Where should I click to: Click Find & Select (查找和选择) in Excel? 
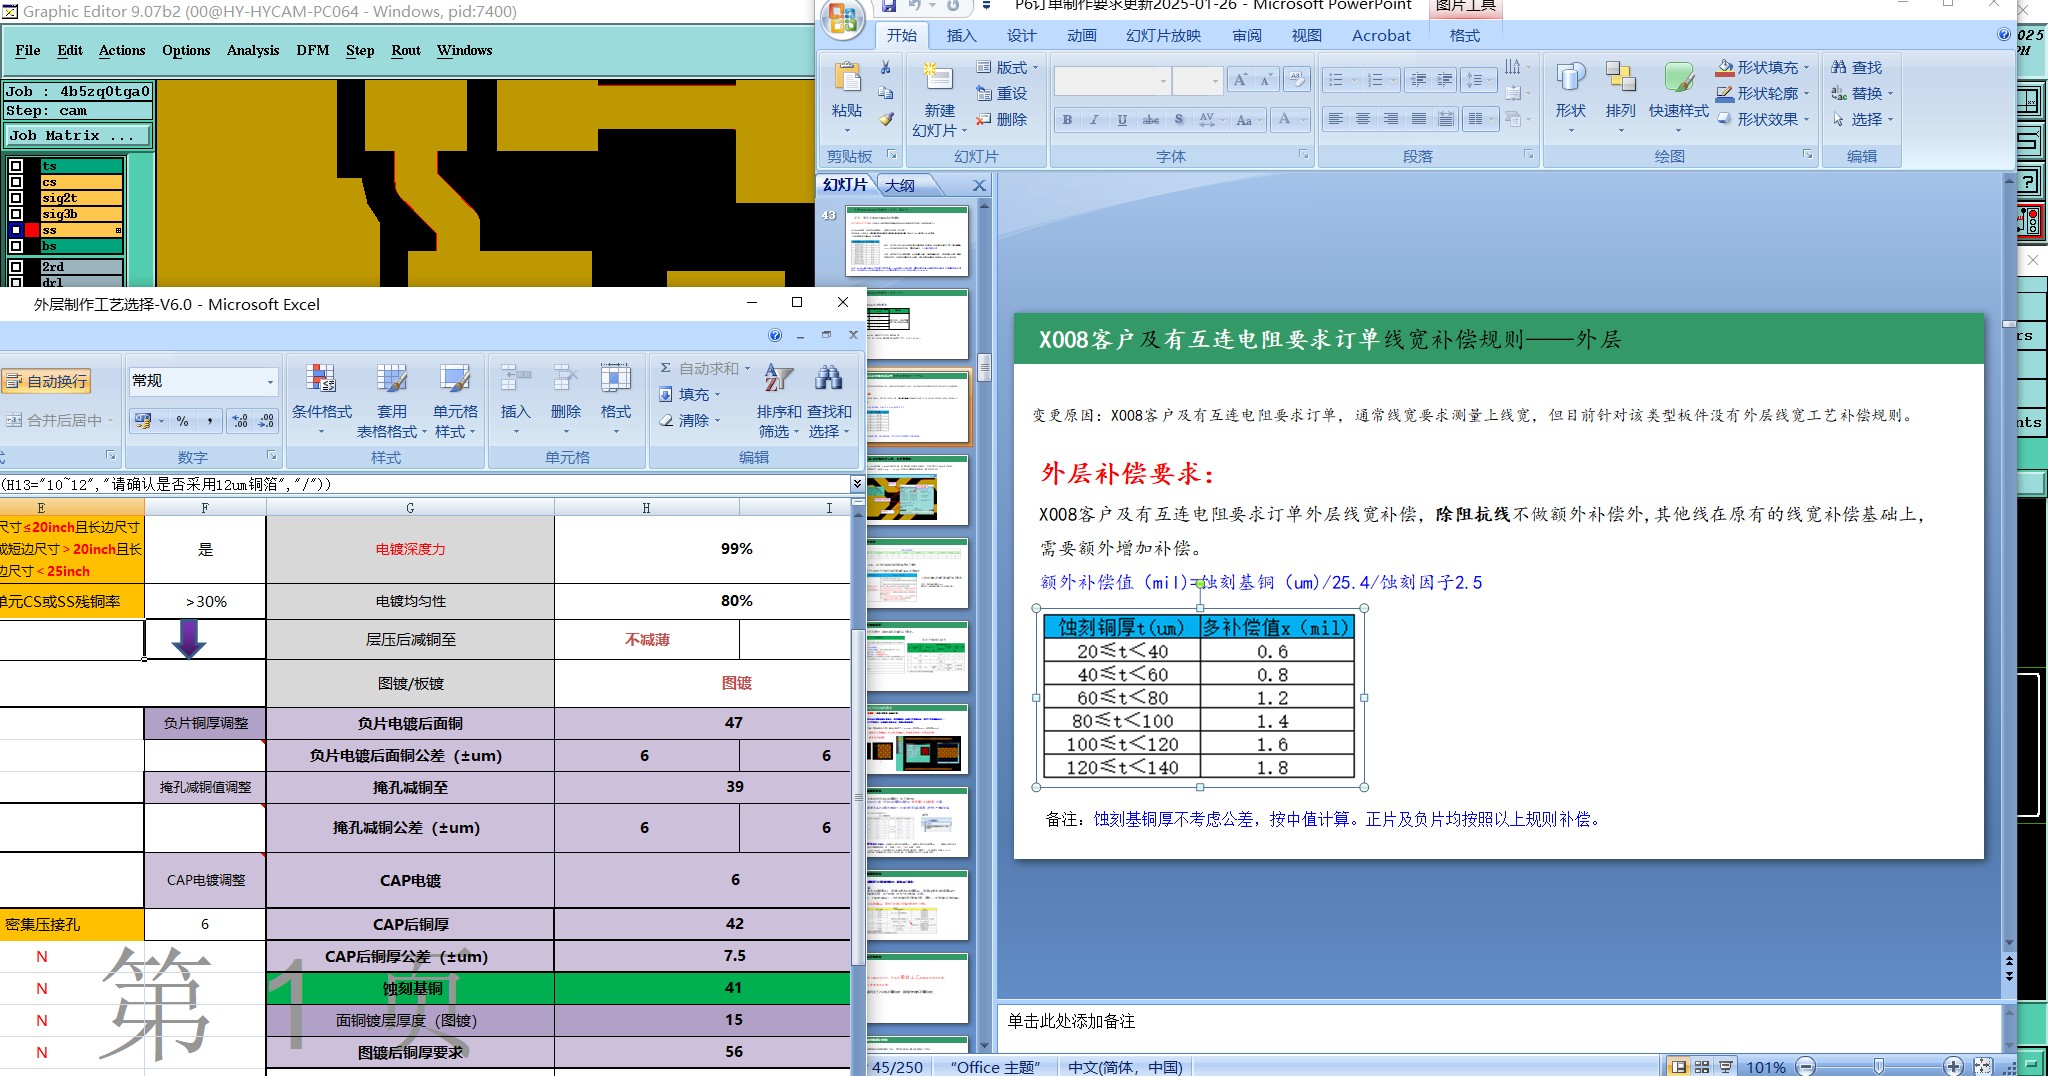click(x=829, y=400)
